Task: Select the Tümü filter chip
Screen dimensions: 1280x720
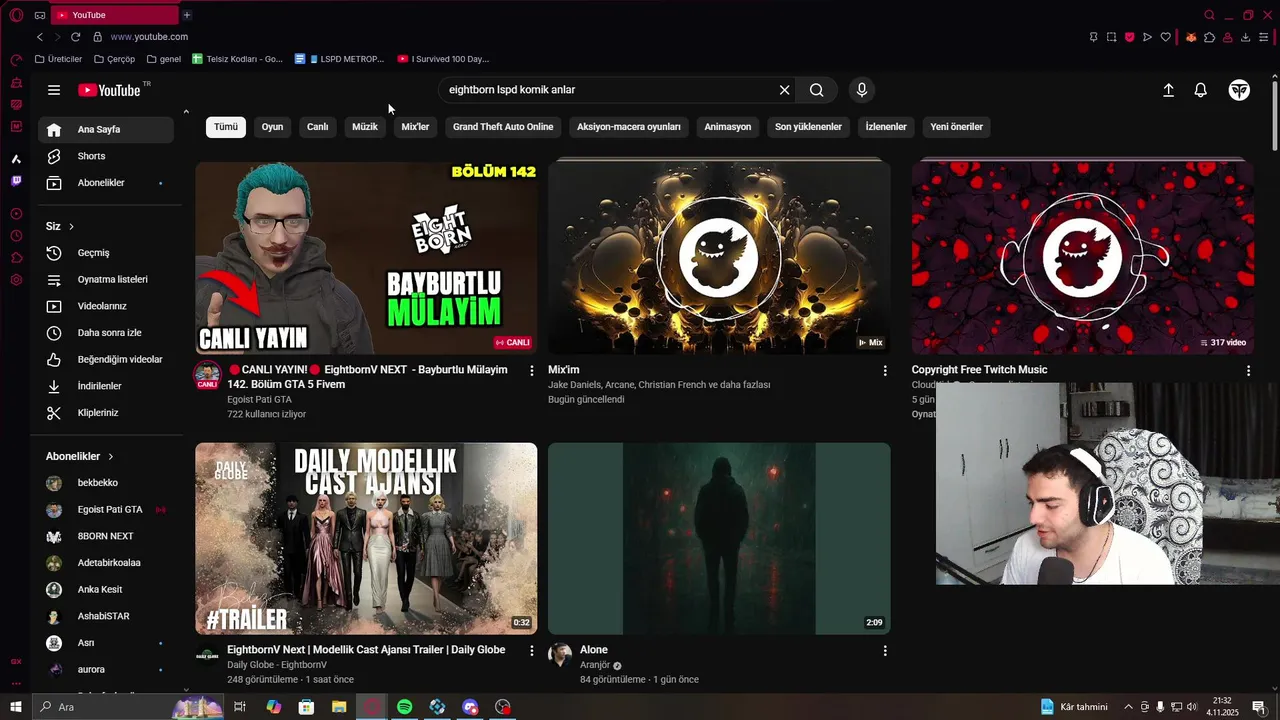Action: pos(226,127)
